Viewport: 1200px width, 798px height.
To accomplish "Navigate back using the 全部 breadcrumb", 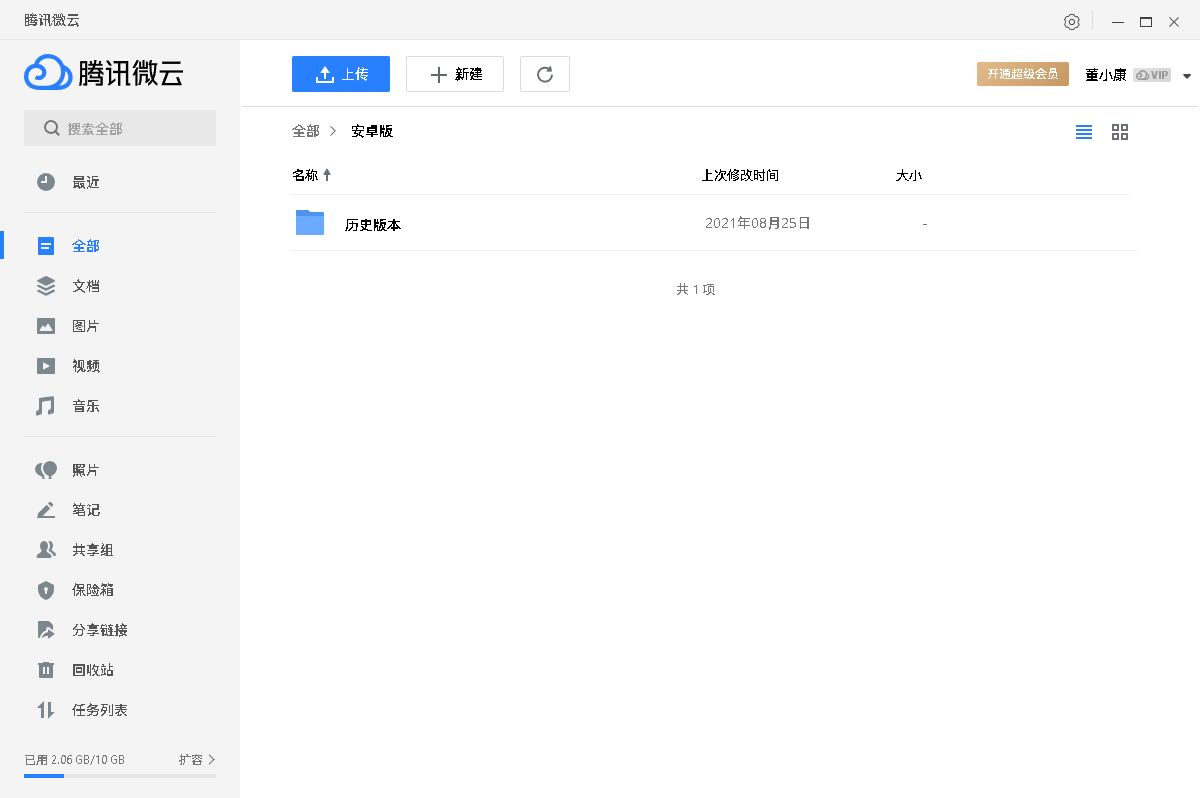I will [305, 130].
